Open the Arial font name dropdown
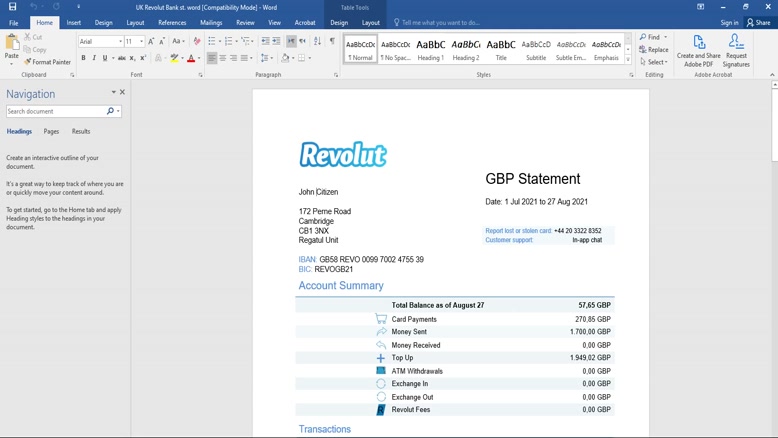The image size is (778, 438). pyautogui.click(x=120, y=42)
